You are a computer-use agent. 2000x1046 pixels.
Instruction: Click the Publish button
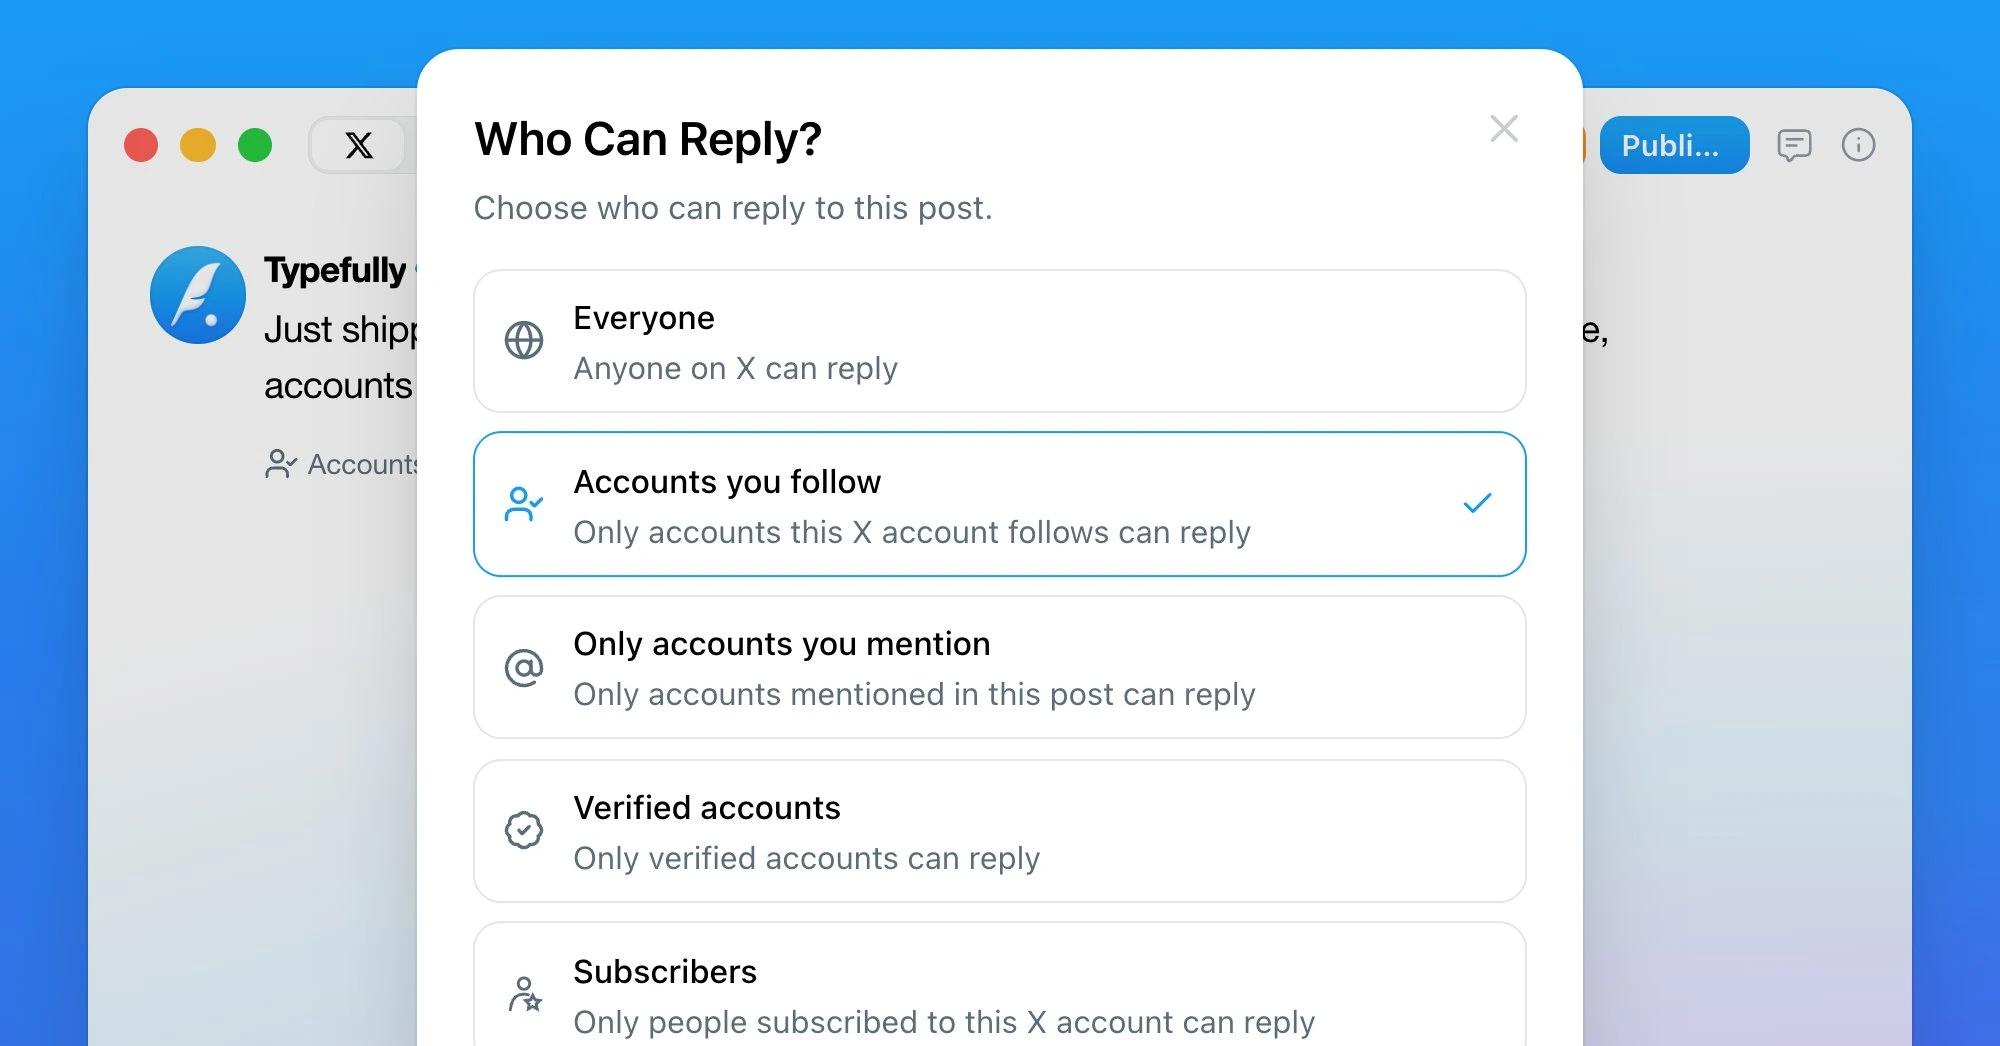(x=1674, y=145)
